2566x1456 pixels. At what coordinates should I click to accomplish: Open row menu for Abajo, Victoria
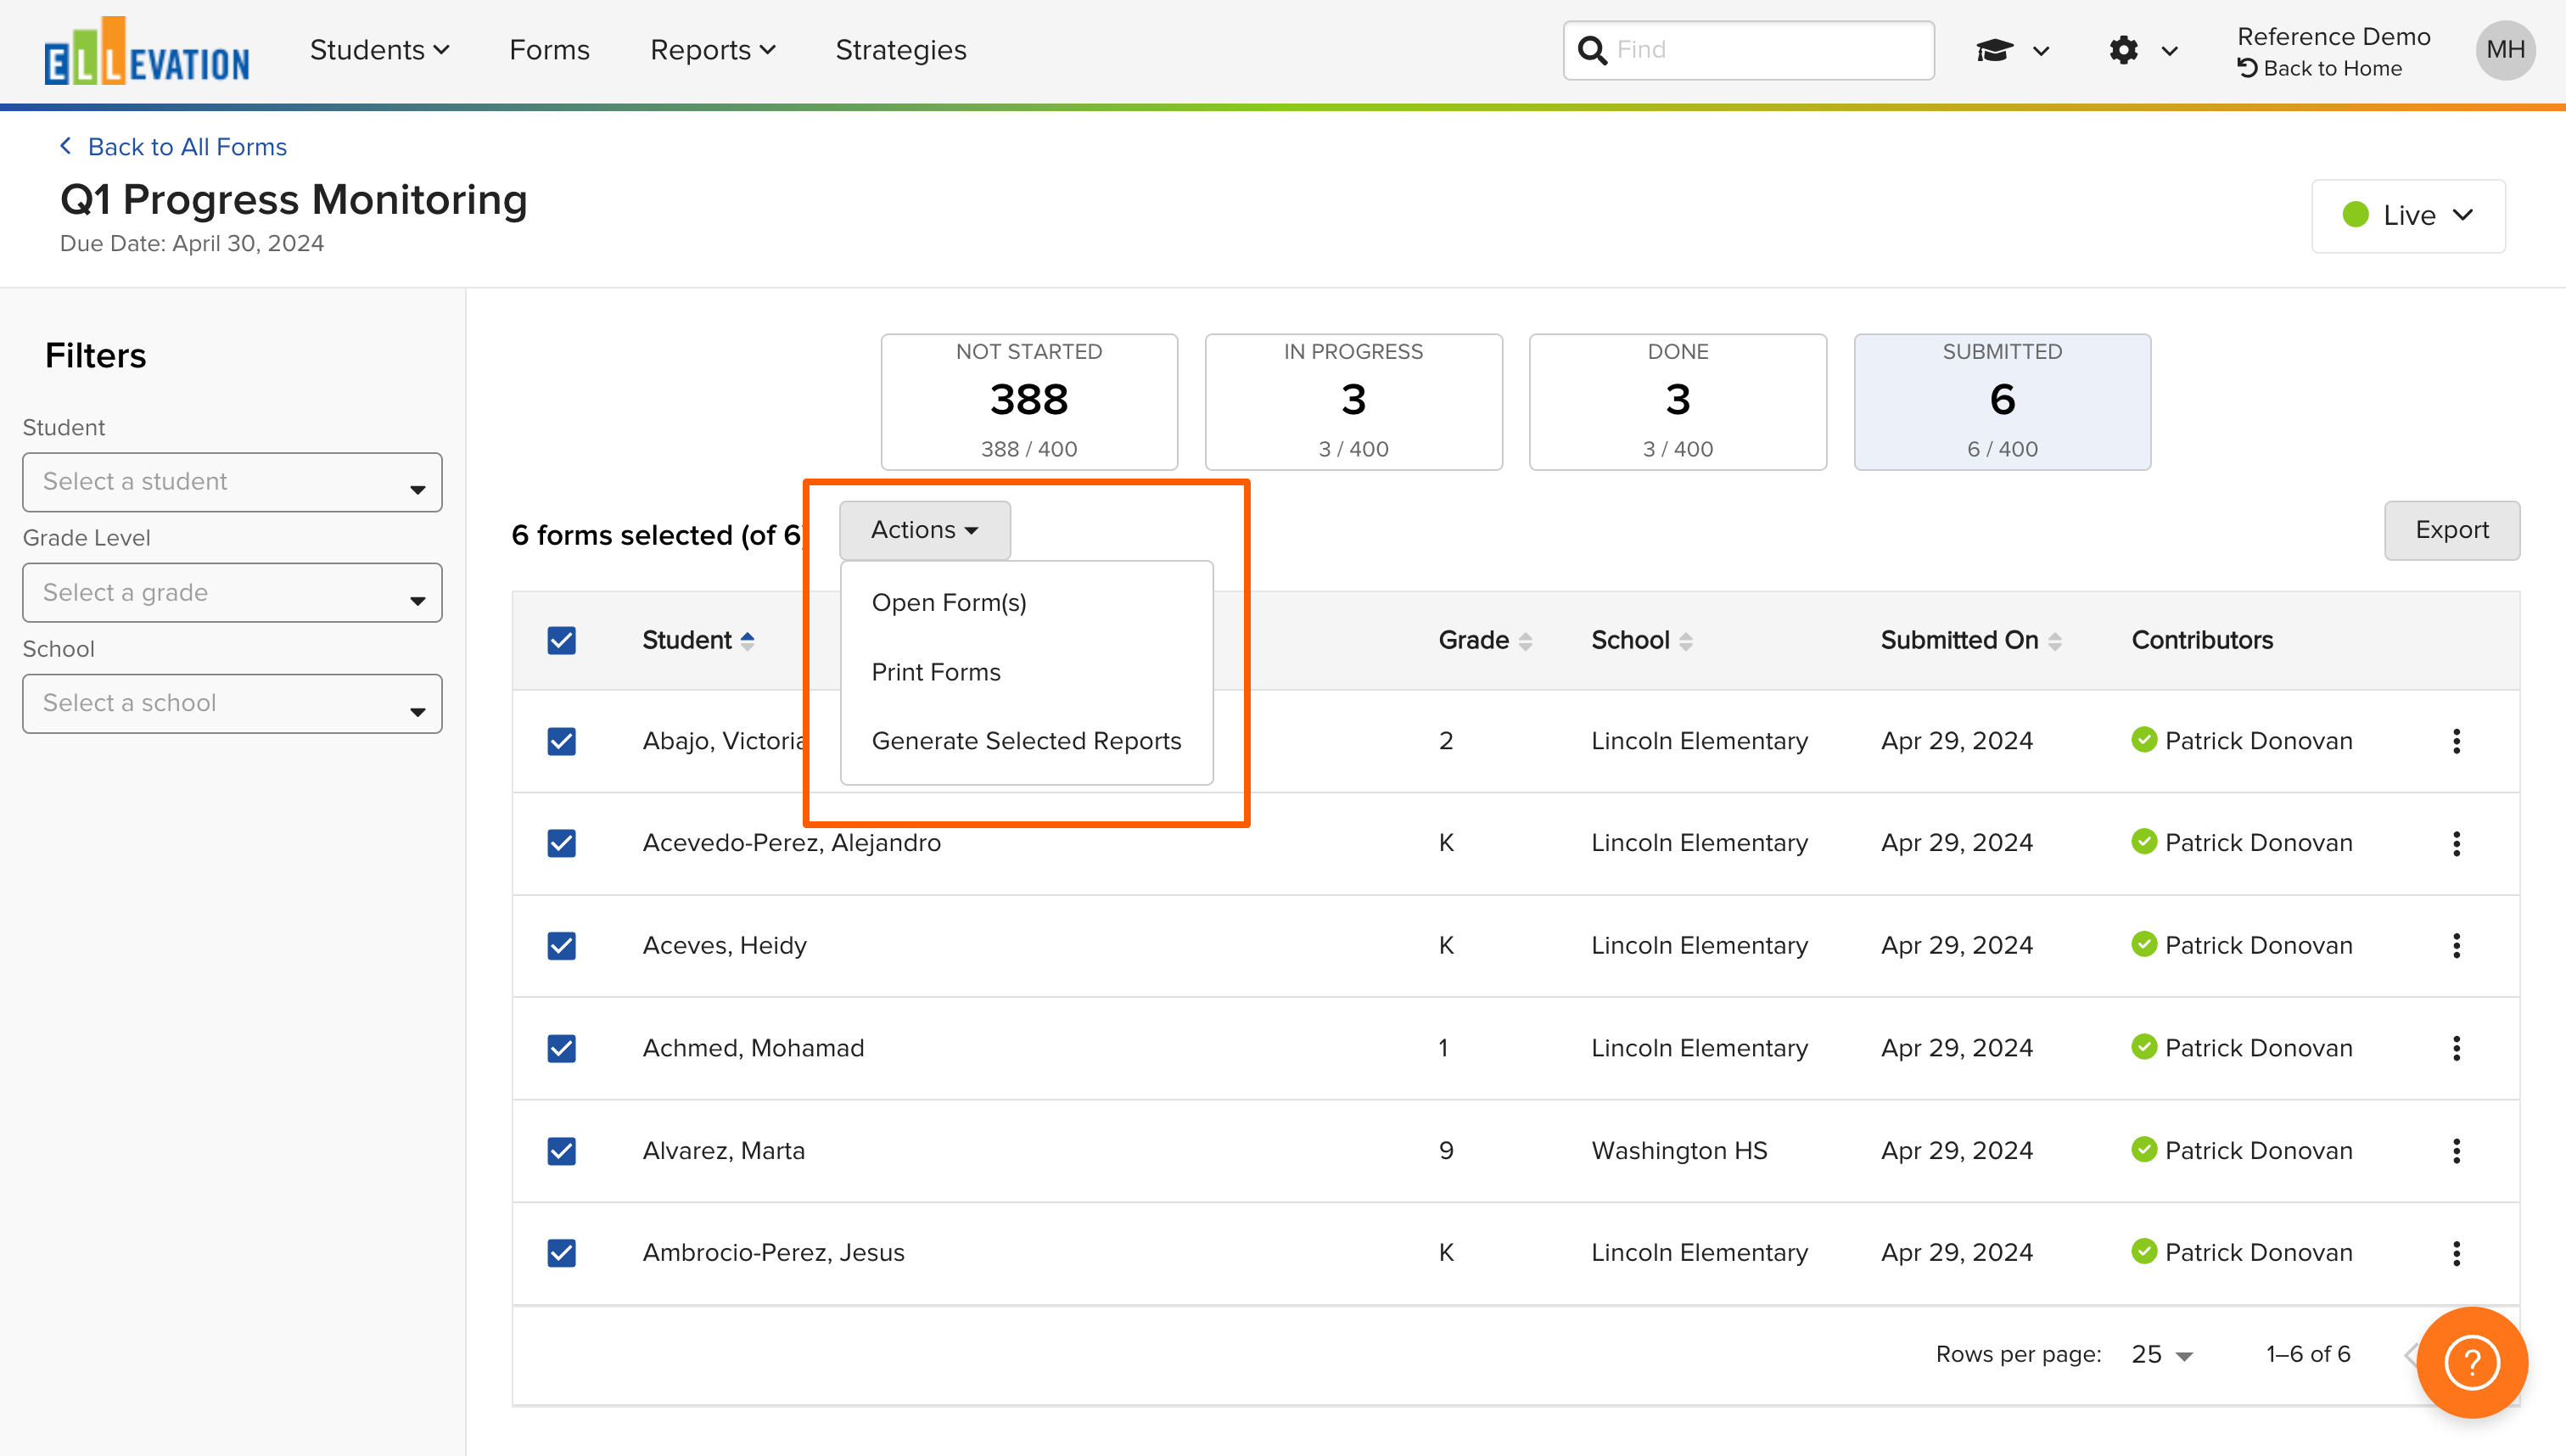click(x=2456, y=741)
